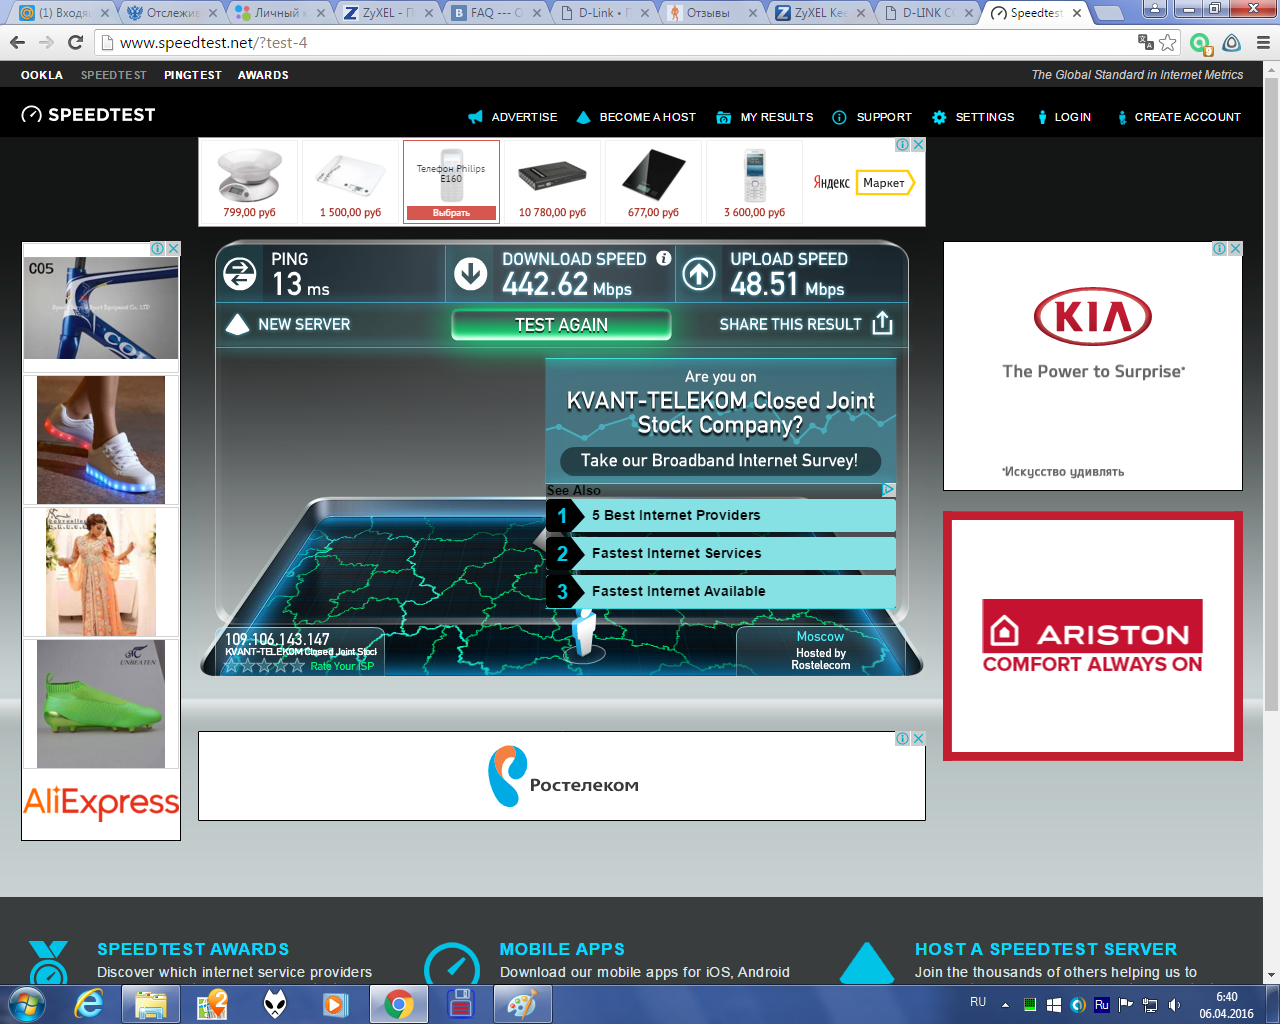This screenshot has width=1280, height=1024.
Task: Click the New Server button
Action: (288, 324)
